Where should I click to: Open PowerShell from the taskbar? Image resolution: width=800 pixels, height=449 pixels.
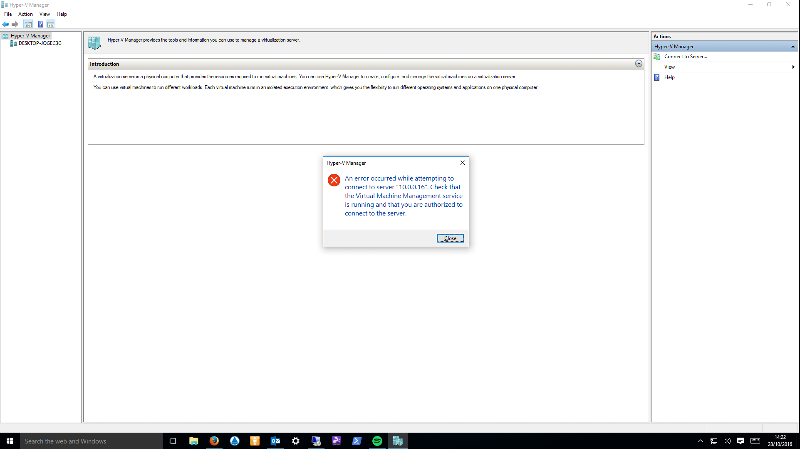tap(357, 441)
